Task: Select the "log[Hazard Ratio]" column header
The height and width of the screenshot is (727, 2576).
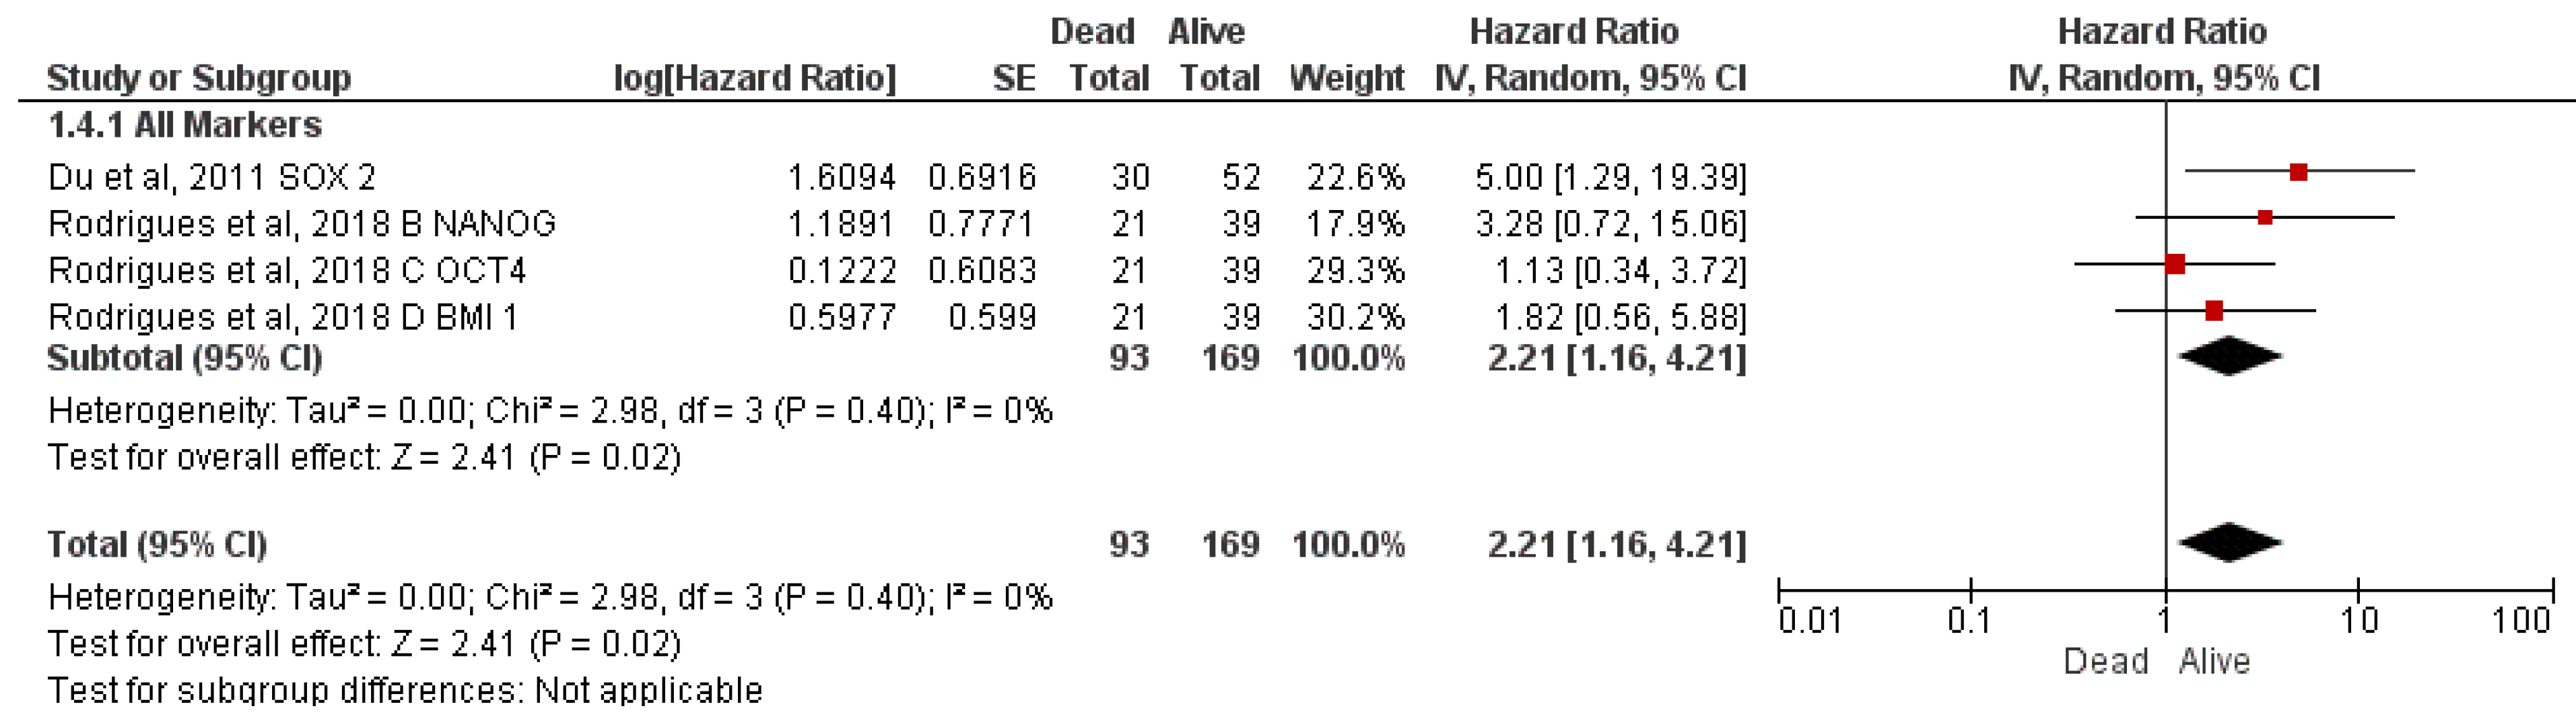Action: click(754, 78)
